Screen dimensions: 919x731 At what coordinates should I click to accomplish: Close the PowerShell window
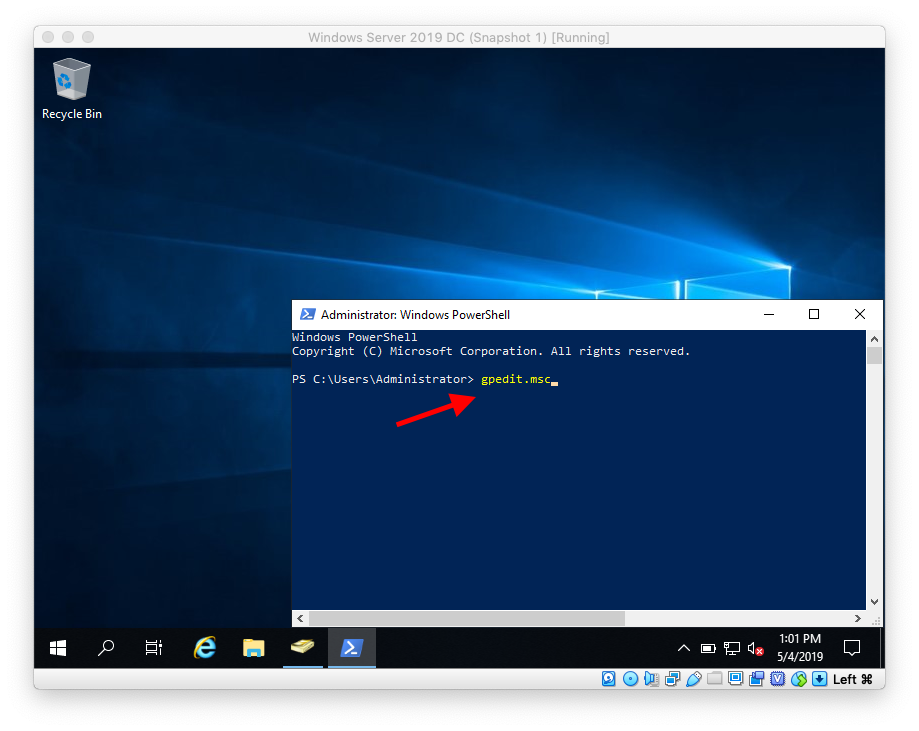[x=860, y=315]
